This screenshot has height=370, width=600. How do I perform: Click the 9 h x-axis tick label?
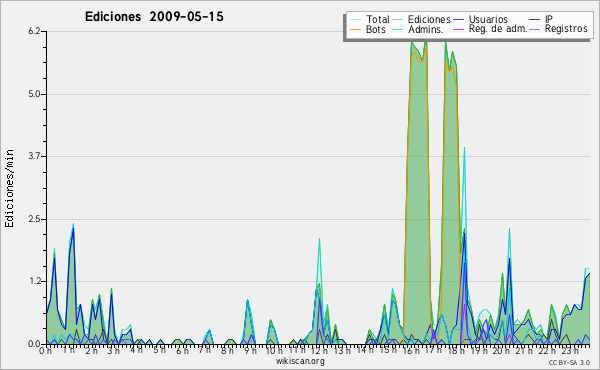point(250,350)
